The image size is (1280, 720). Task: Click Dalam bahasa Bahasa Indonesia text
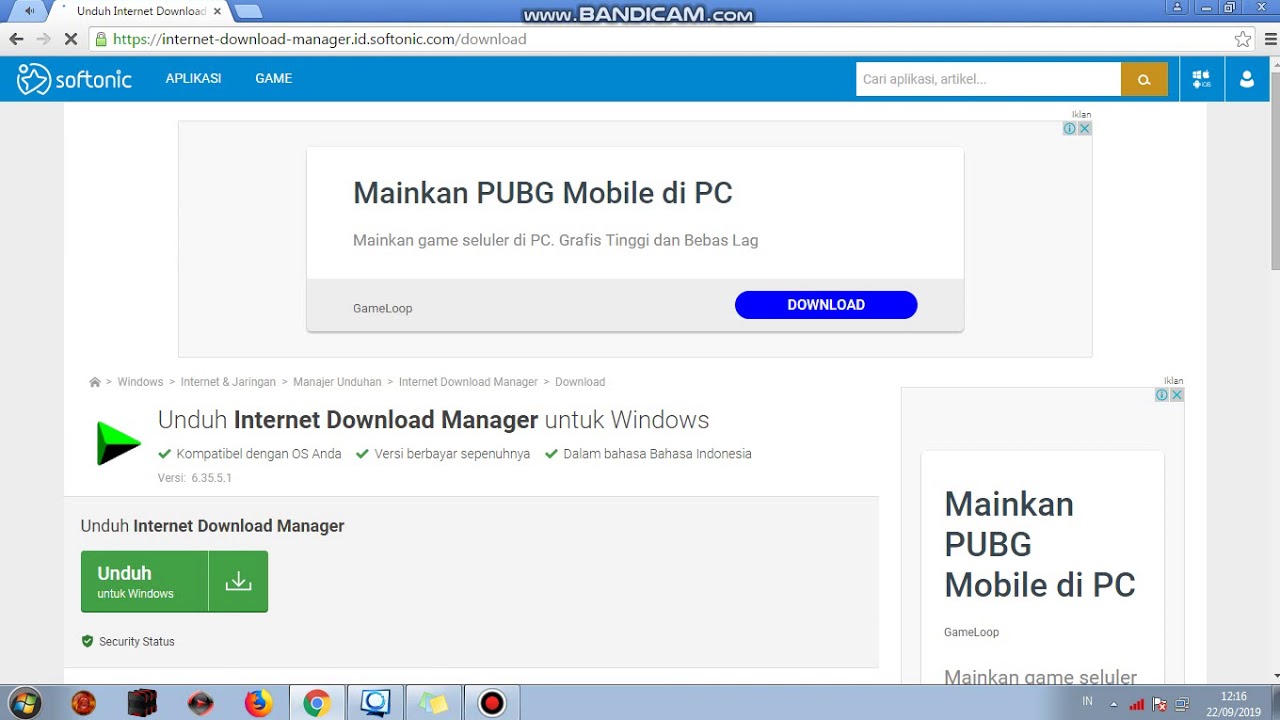pyautogui.click(x=657, y=454)
